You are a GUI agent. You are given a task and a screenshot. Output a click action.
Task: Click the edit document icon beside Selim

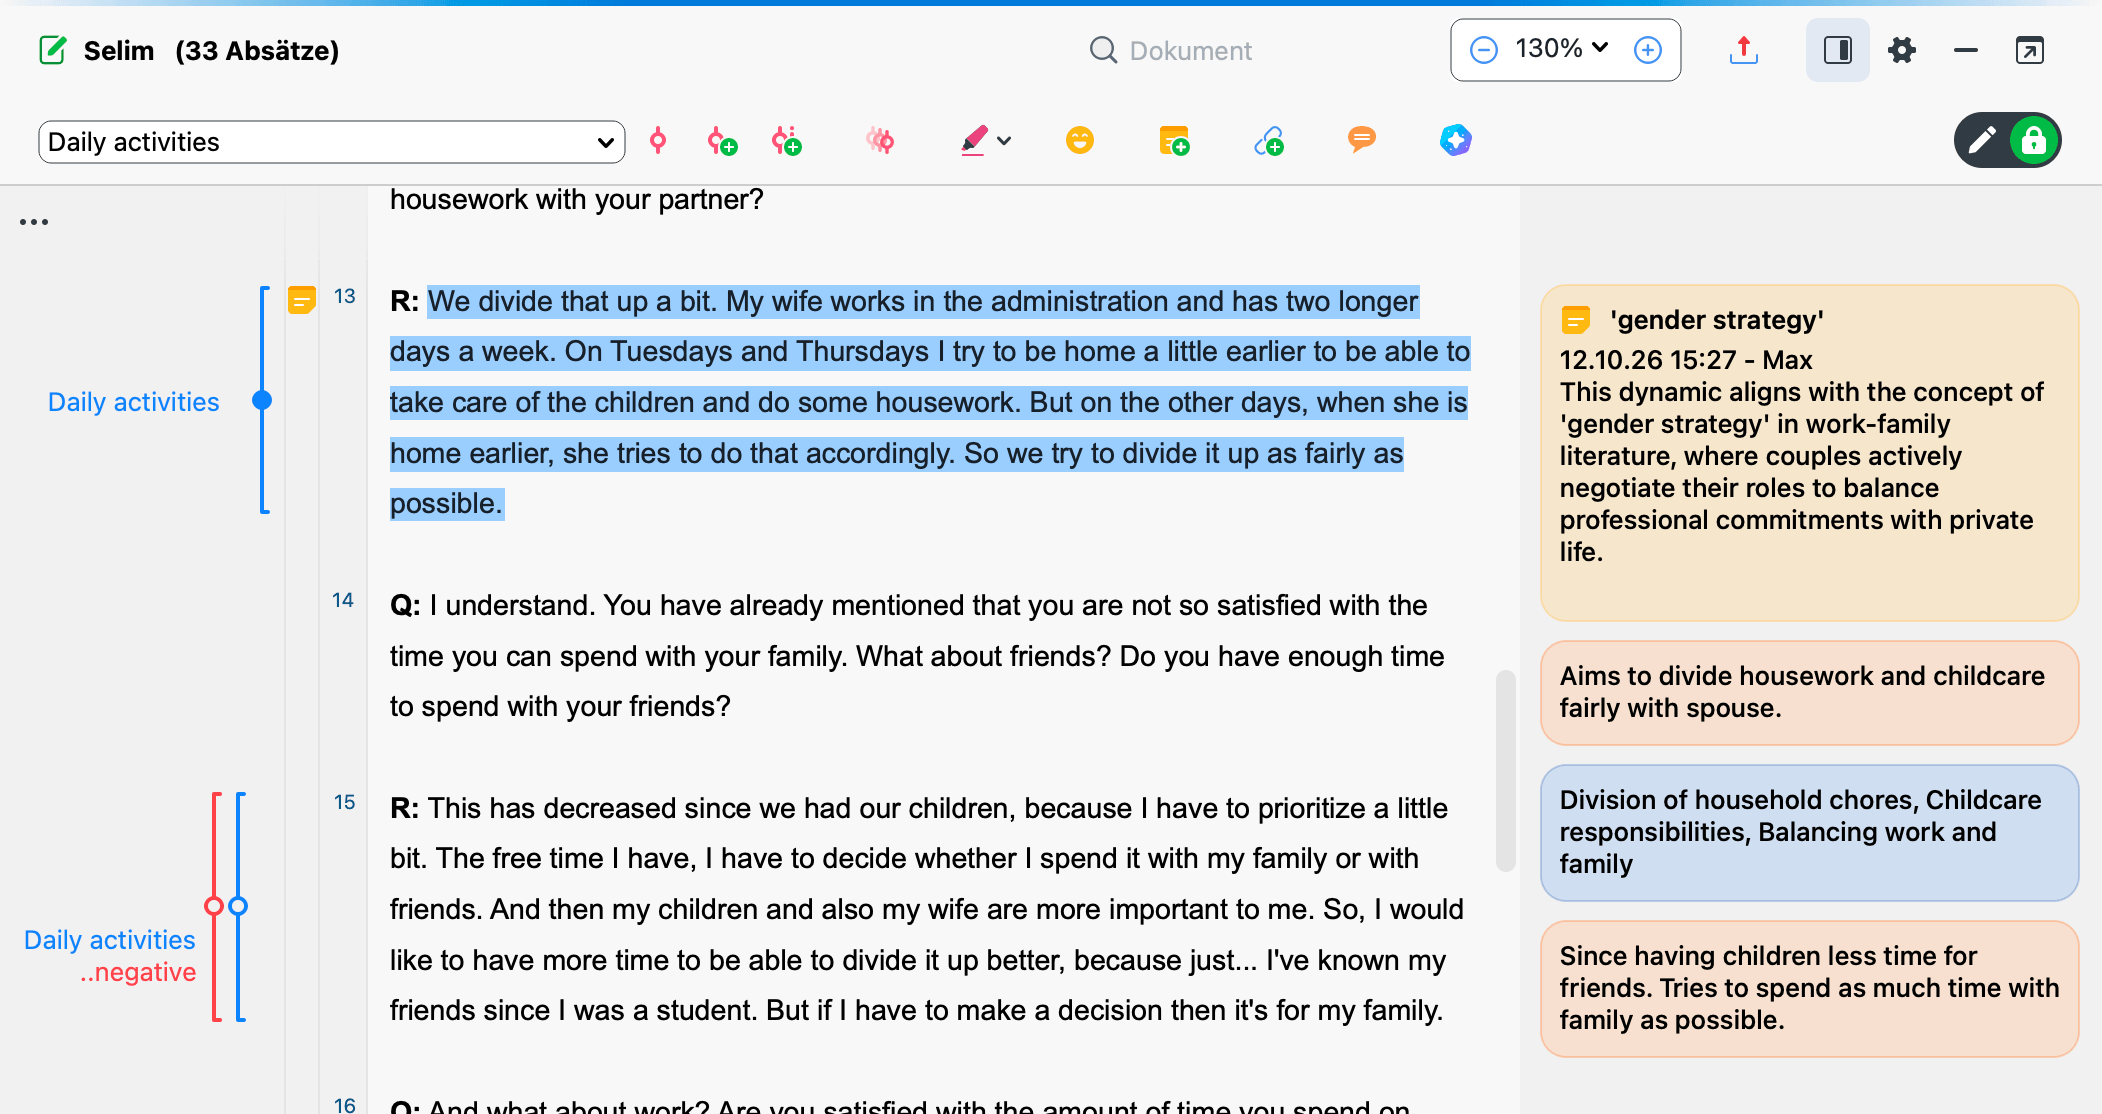click(53, 50)
